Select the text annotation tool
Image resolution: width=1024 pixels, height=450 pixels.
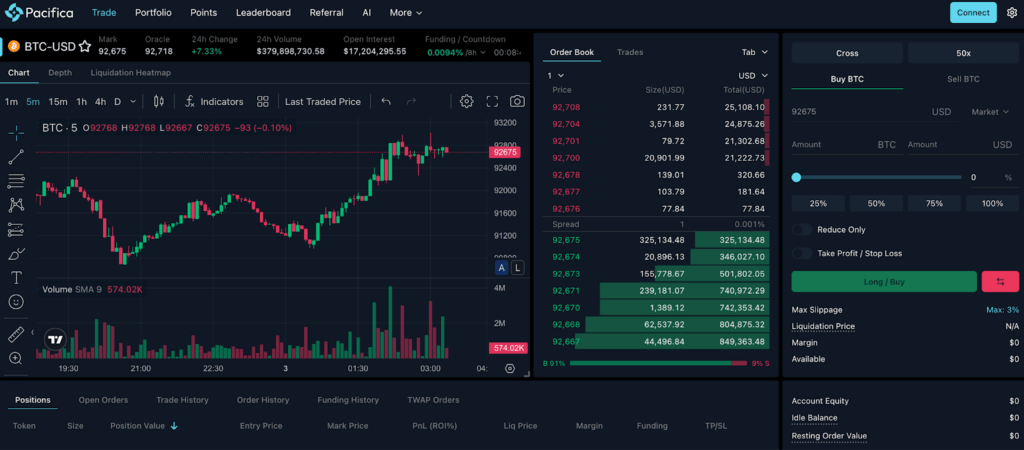point(16,277)
